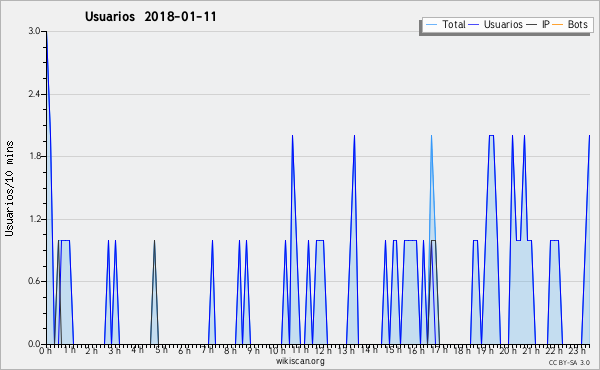This screenshot has height=370, width=600.
Task: Click the '4 h' x-axis label
Action: pyautogui.click(x=137, y=350)
